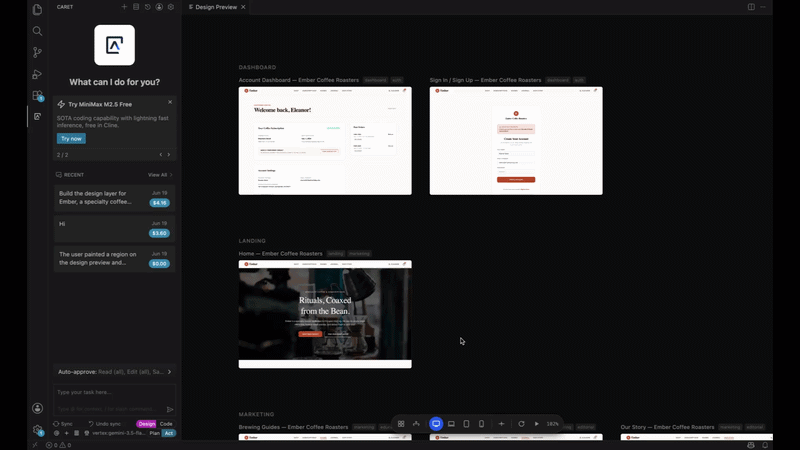Switch to Act mode
The image size is (800, 450).
click(169, 433)
